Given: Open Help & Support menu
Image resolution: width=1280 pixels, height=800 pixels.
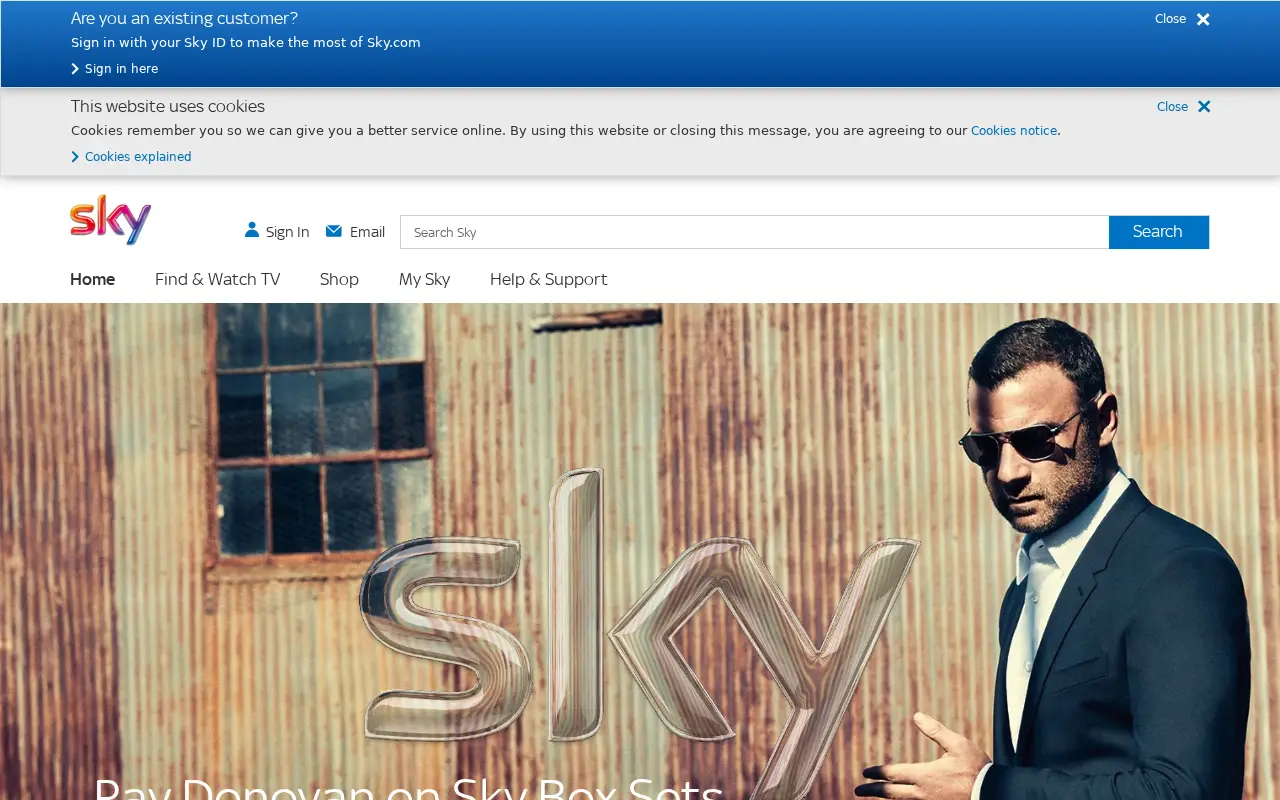Looking at the screenshot, I should 548,279.
